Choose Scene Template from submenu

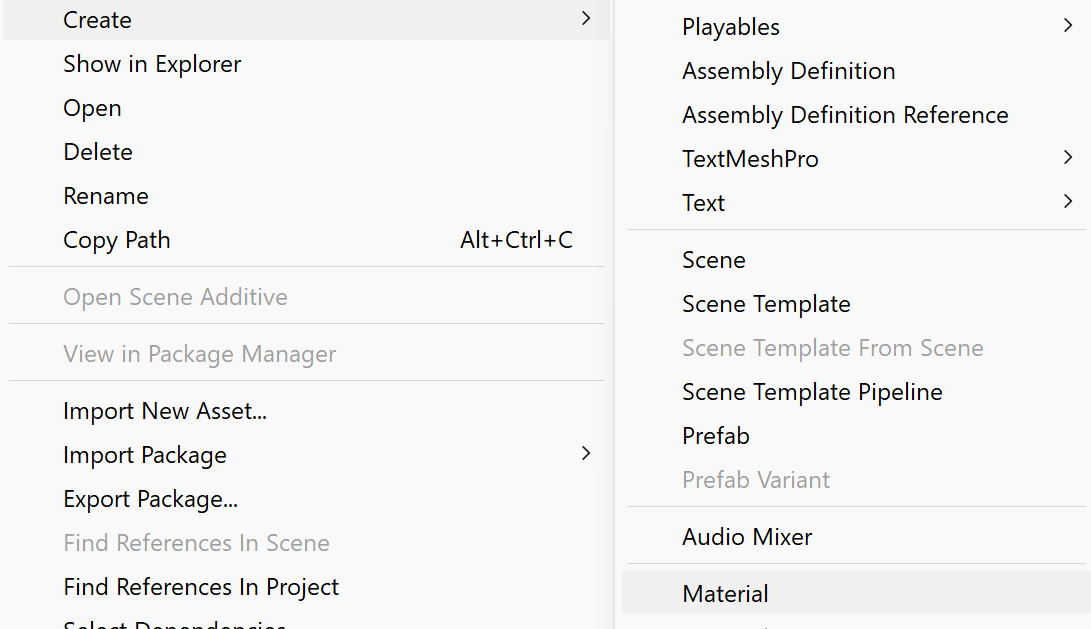(766, 304)
